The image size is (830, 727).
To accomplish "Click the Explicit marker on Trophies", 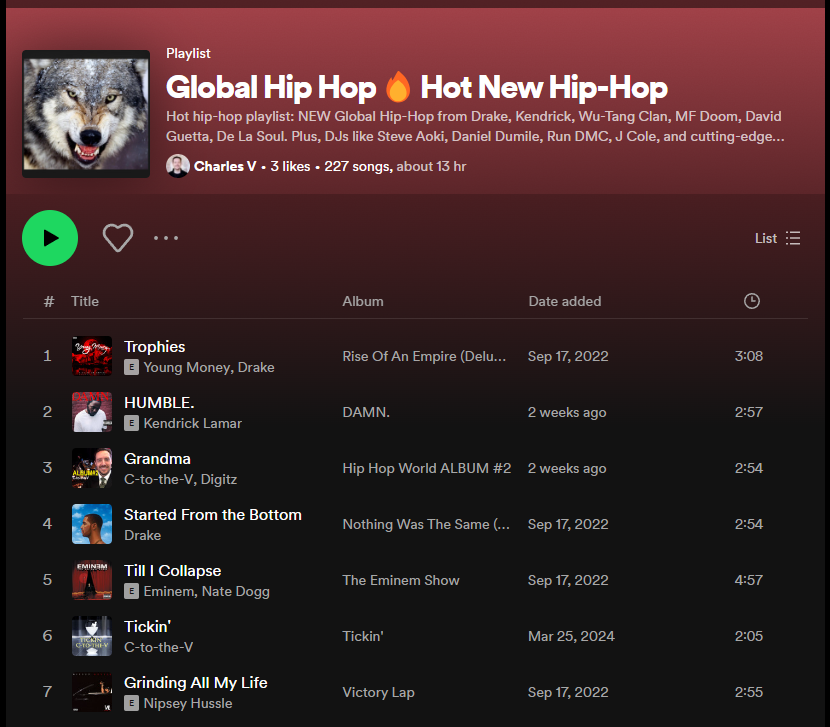I will (x=130, y=368).
